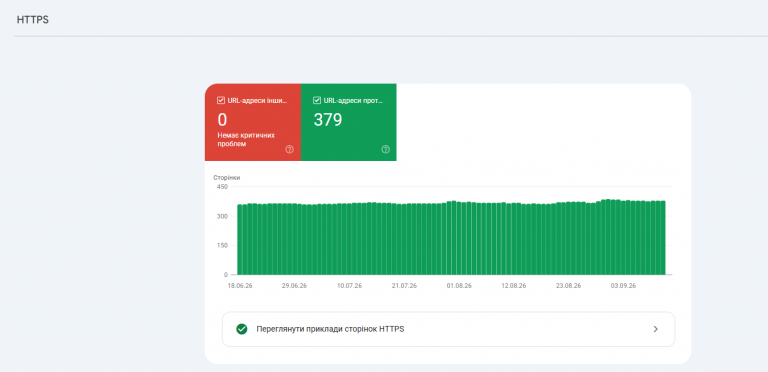
Task: Click the 01.08.26 date label
Action: point(459,286)
